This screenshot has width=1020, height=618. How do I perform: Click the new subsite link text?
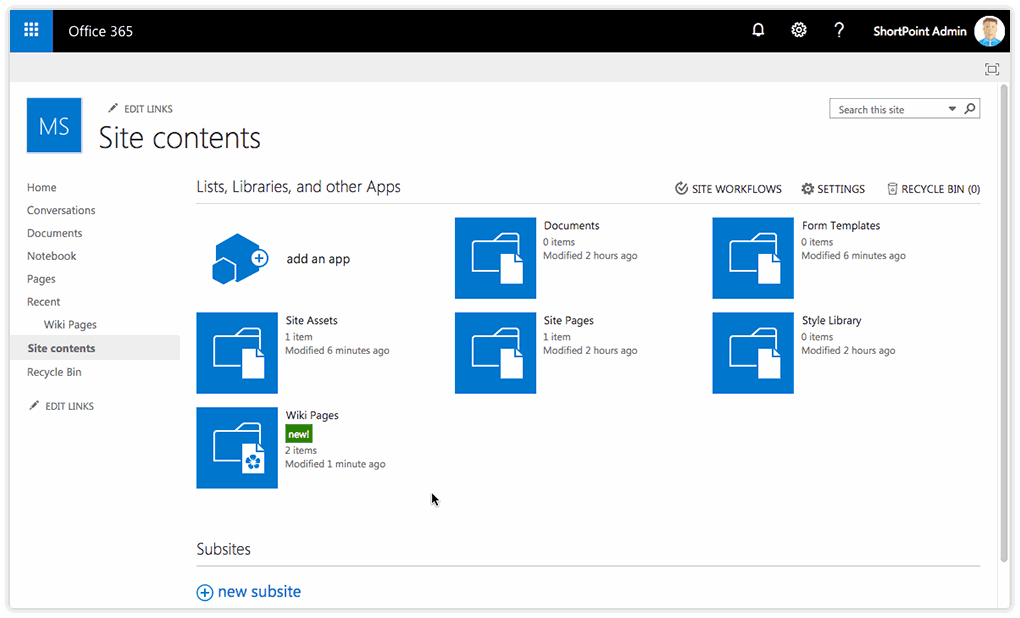[x=260, y=591]
